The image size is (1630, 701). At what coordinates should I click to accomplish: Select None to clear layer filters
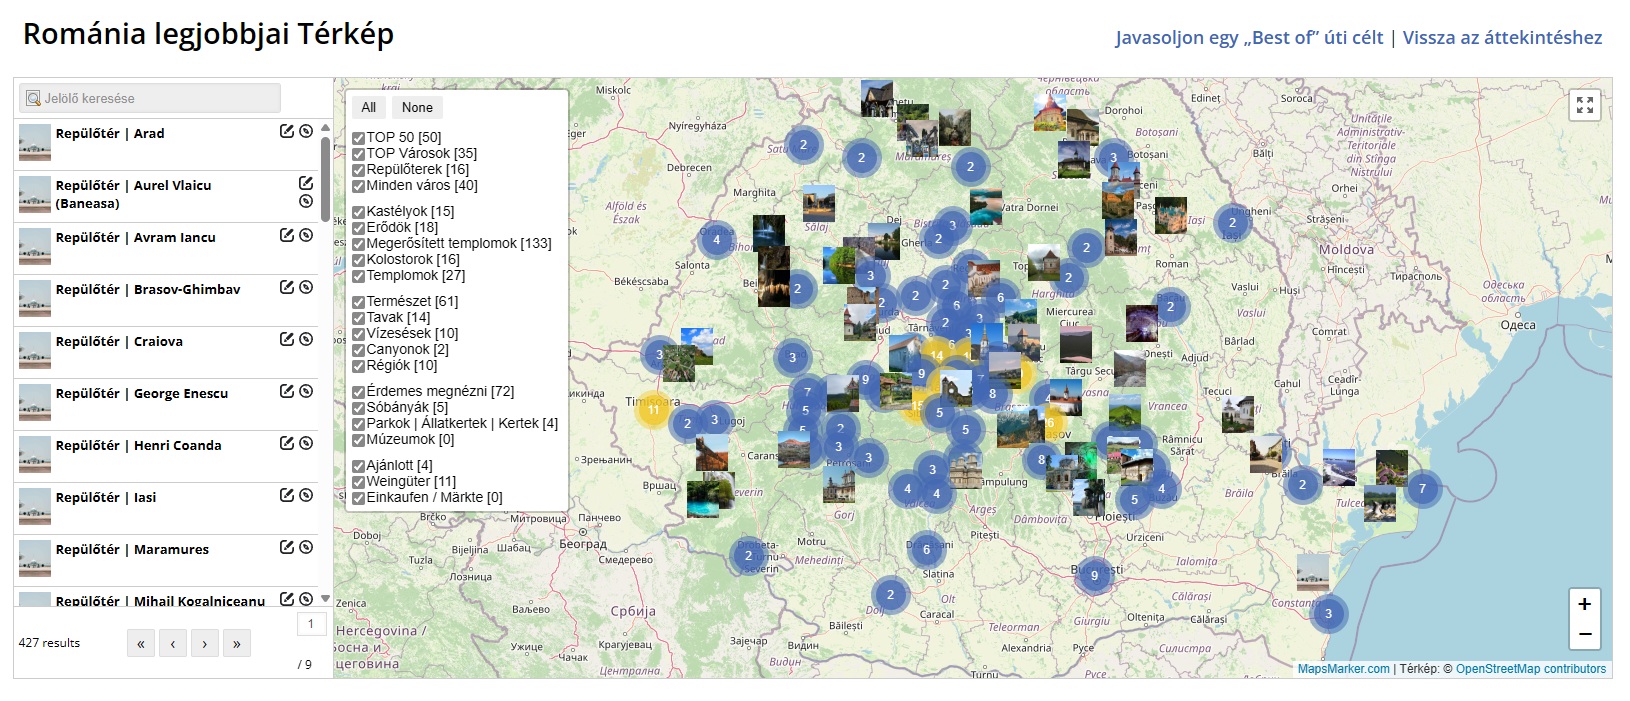coord(417,108)
